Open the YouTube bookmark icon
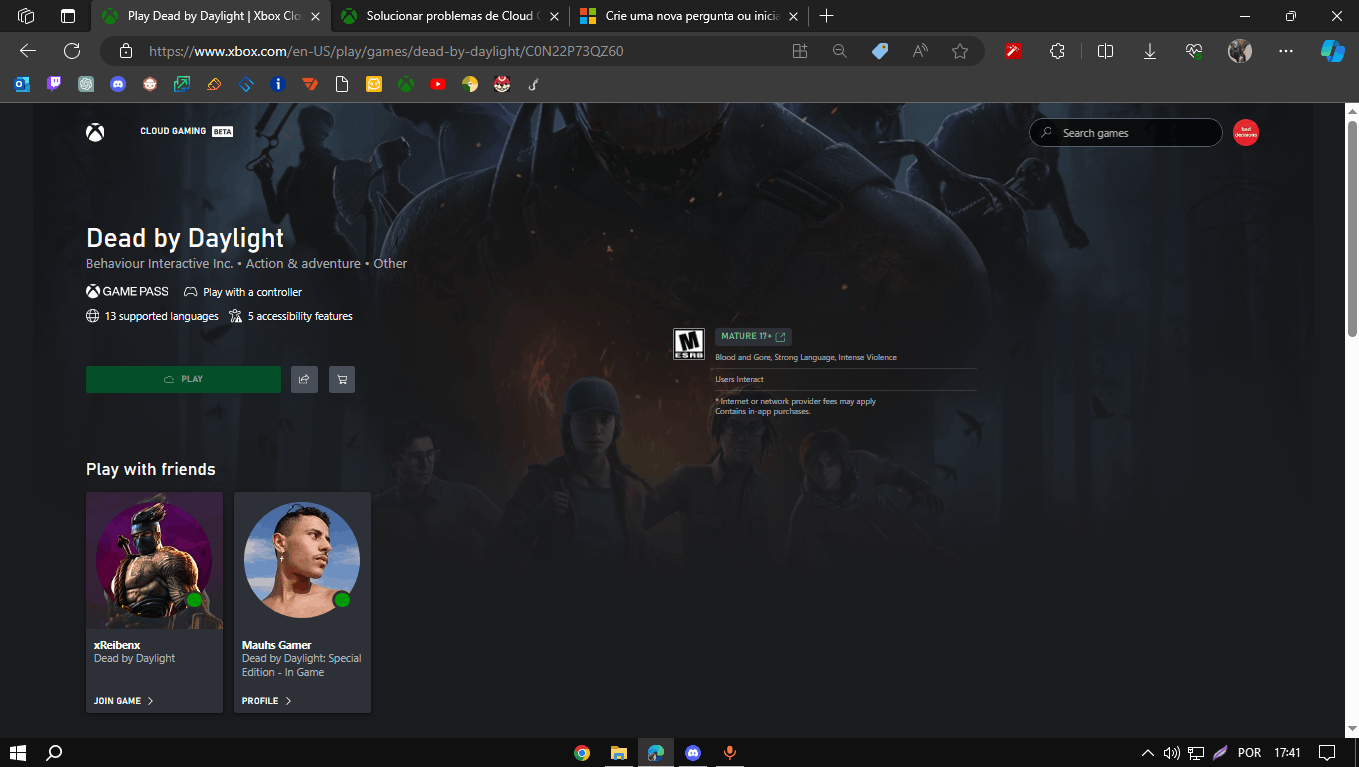The width and height of the screenshot is (1359, 767). (438, 85)
